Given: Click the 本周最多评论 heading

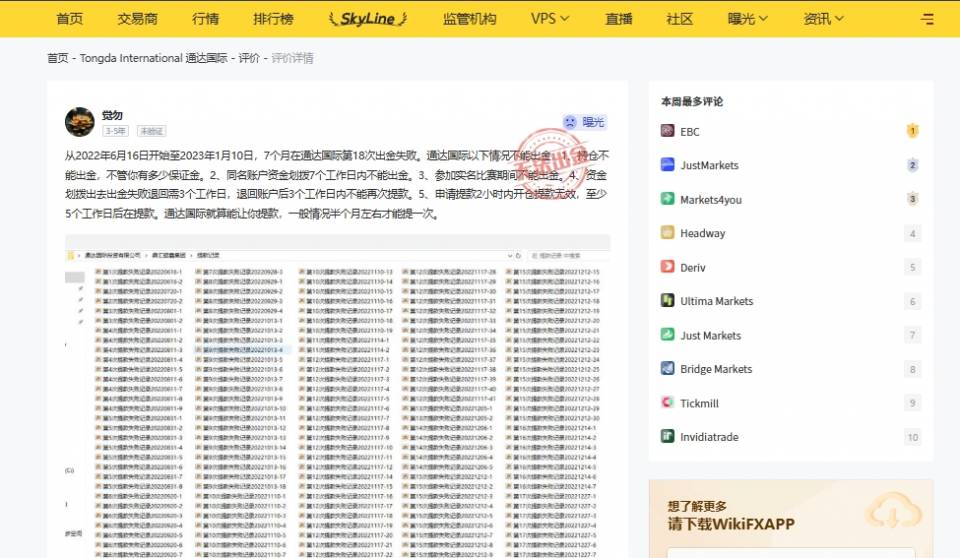Looking at the screenshot, I should click(692, 102).
